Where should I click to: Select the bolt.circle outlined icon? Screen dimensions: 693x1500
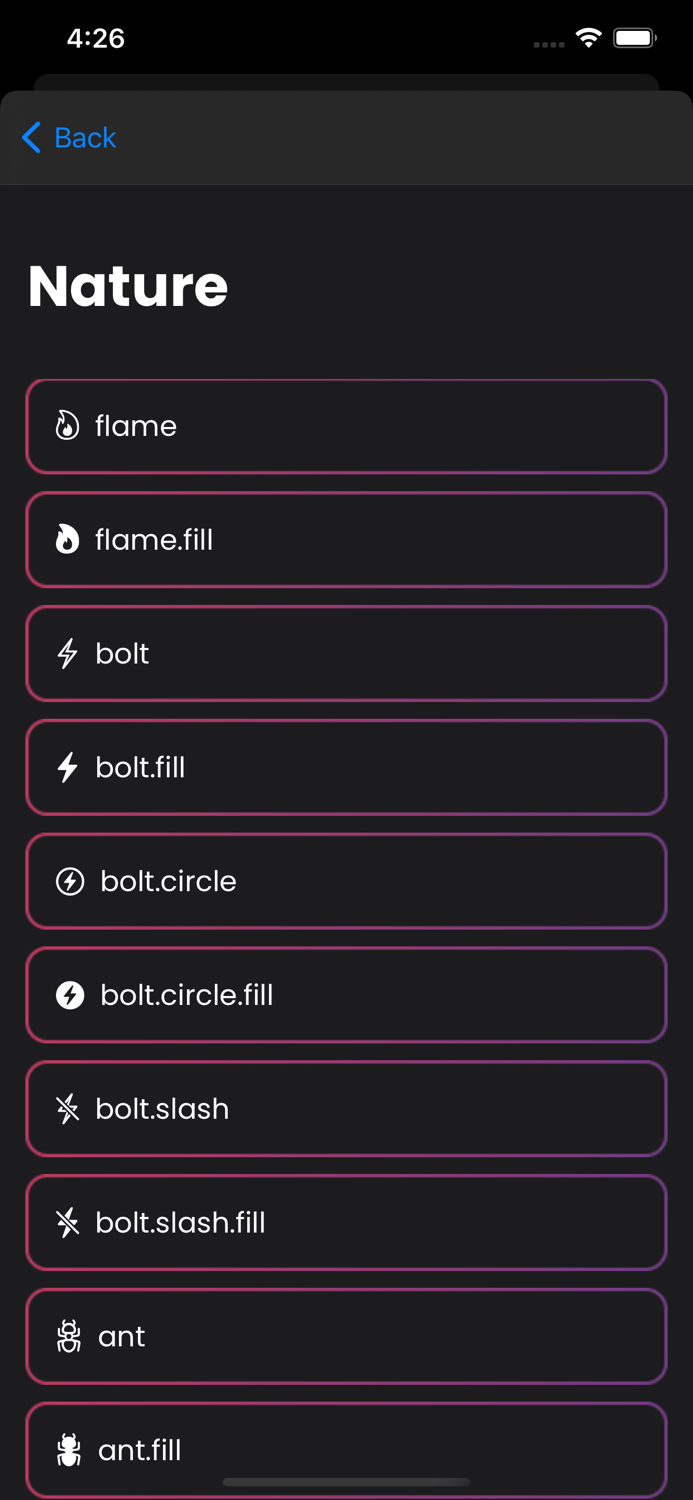tap(68, 881)
